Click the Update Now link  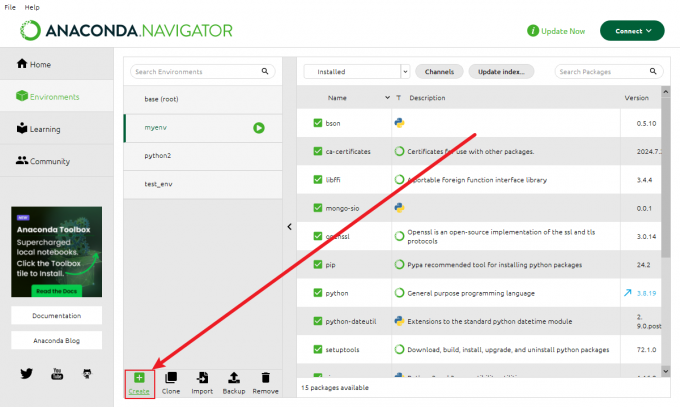[x=563, y=31]
